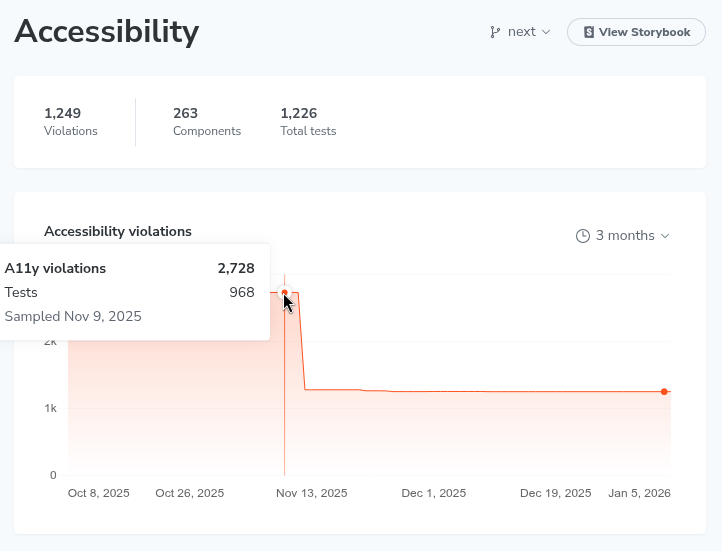This screenshot has width=722, height=551.
Task: Click the Dec 19, 2025 axis label
Action: click(x=556, y=493)
